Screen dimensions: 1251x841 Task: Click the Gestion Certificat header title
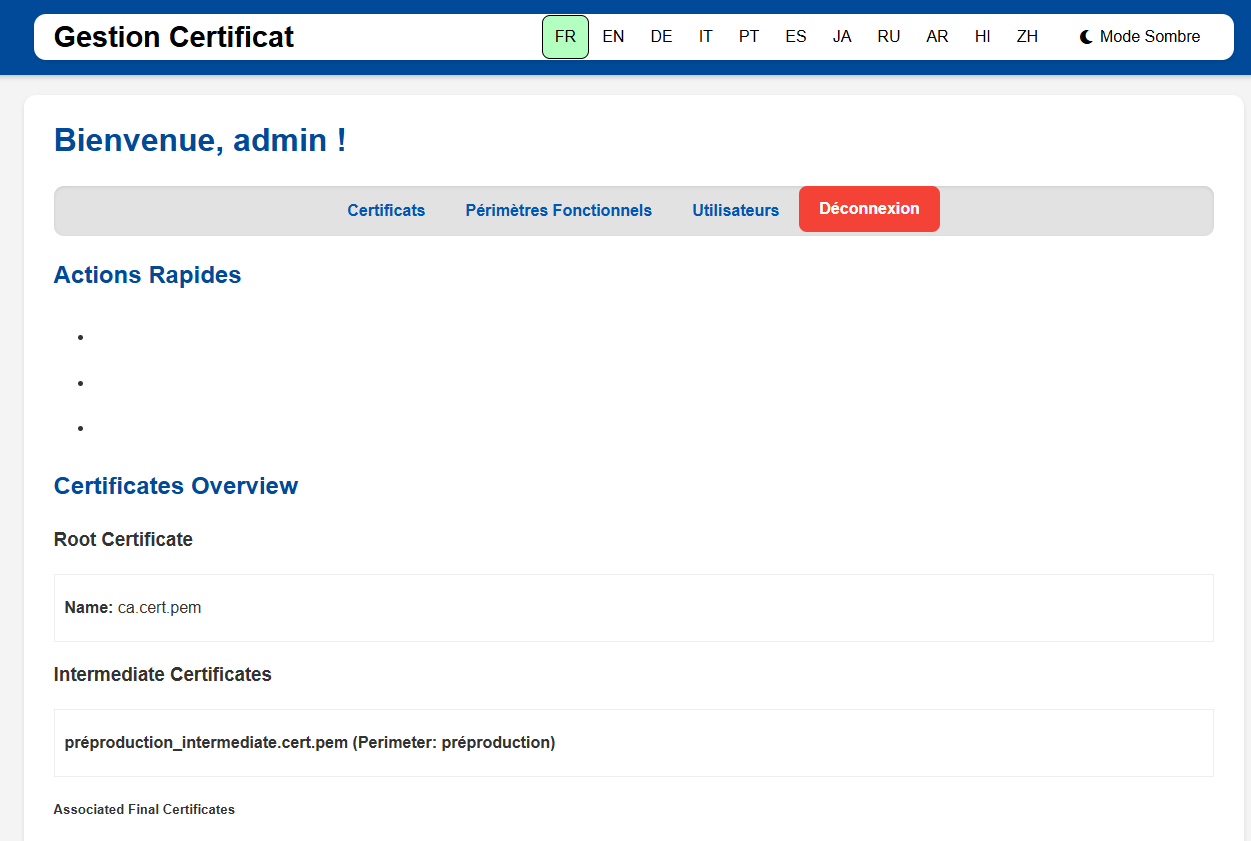pyautogui.click(x=174, y=37)
